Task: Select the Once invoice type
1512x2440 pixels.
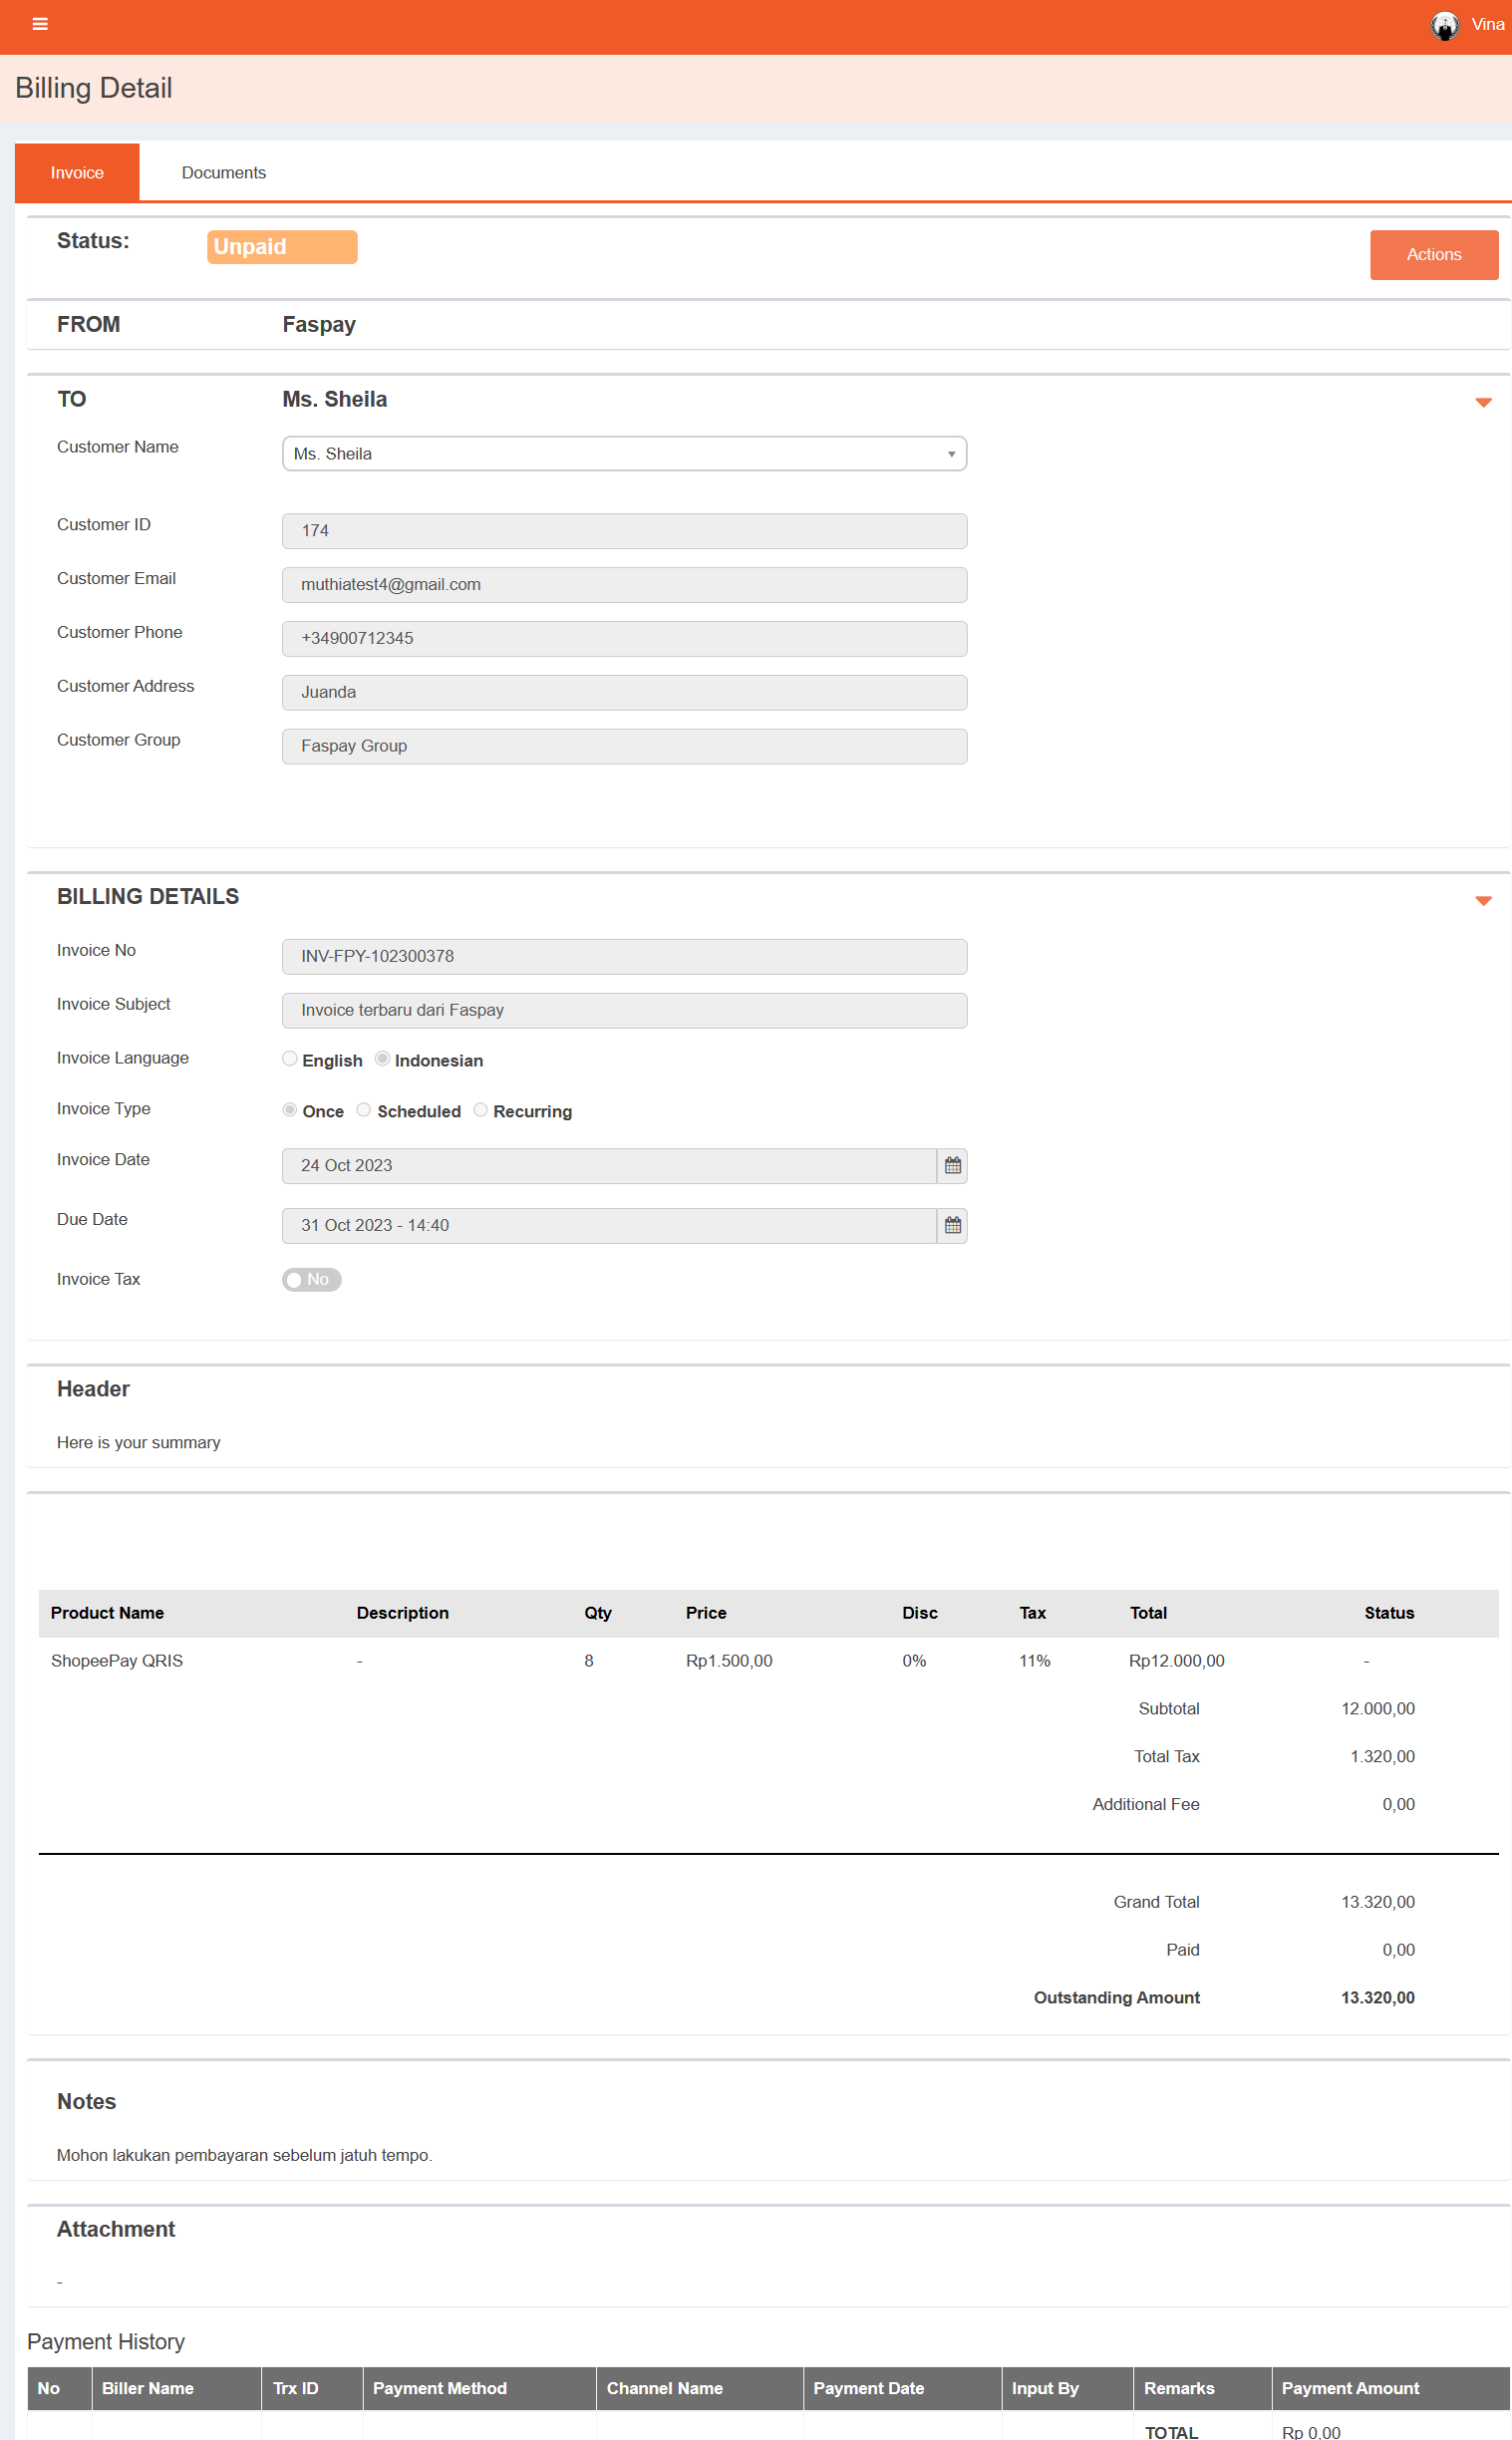Action: [290, 1110]
